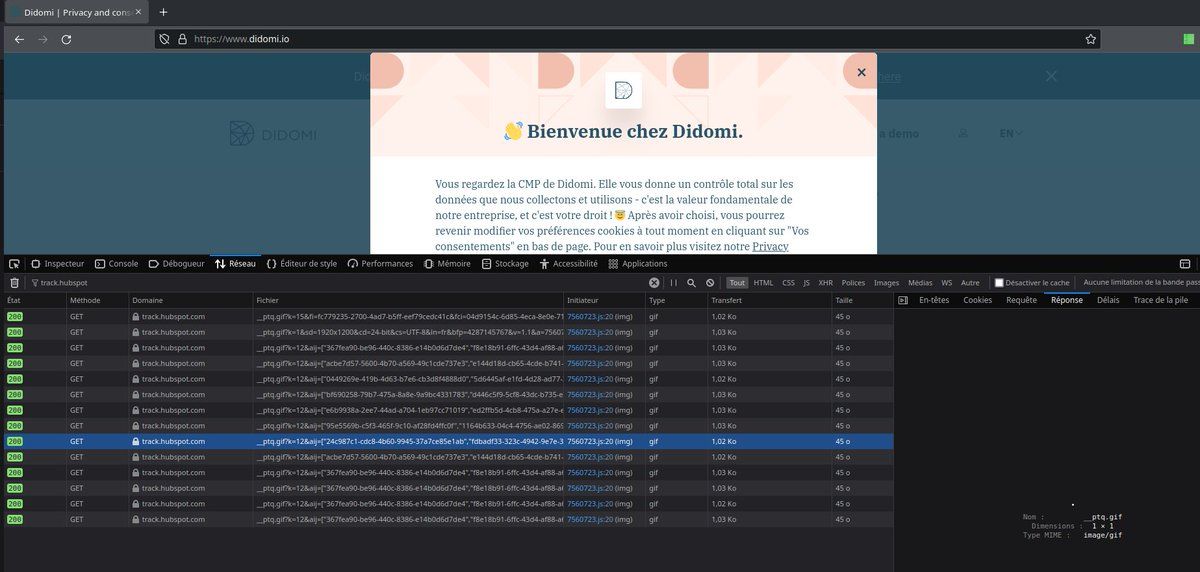Select the Réseau panel tab
Viewport: 1200px width, 572px height.
[236, 264]
